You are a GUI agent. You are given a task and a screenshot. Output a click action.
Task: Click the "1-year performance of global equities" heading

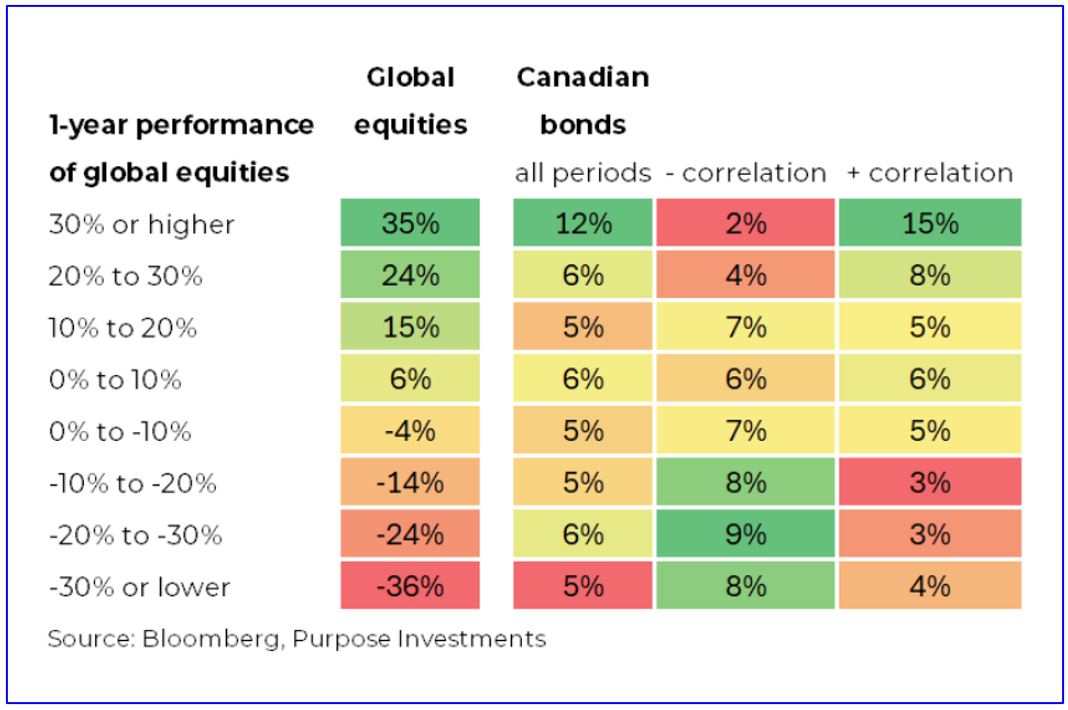[182, 149]
